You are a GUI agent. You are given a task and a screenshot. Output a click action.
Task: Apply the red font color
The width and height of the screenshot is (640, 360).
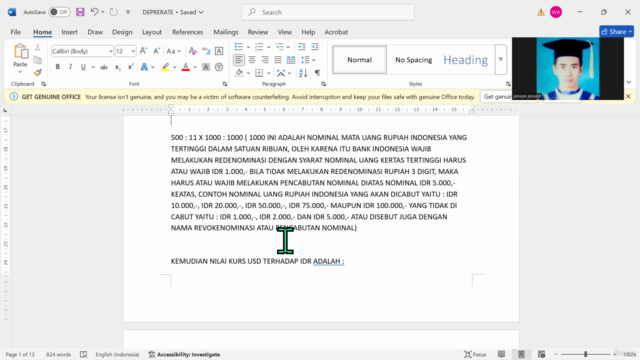186,67
